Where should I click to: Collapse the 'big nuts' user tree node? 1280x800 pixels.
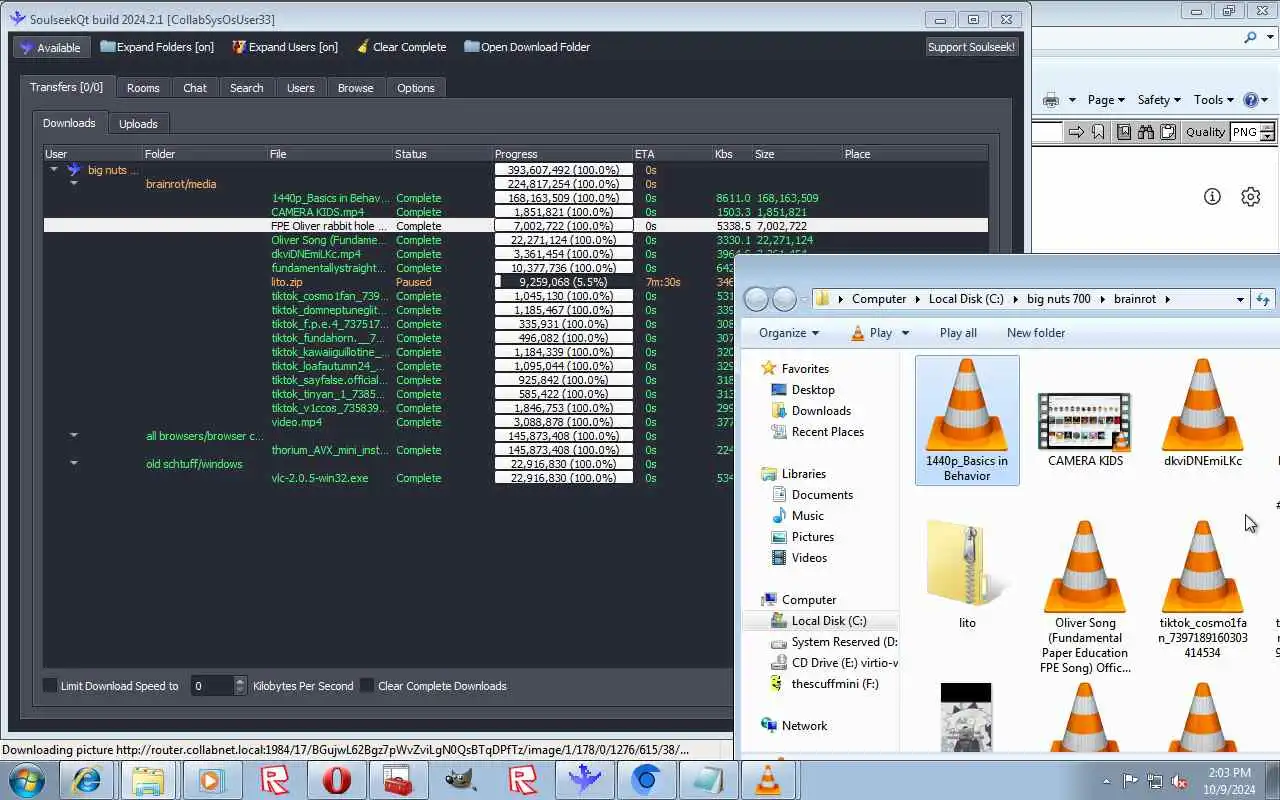click(54, 170)
